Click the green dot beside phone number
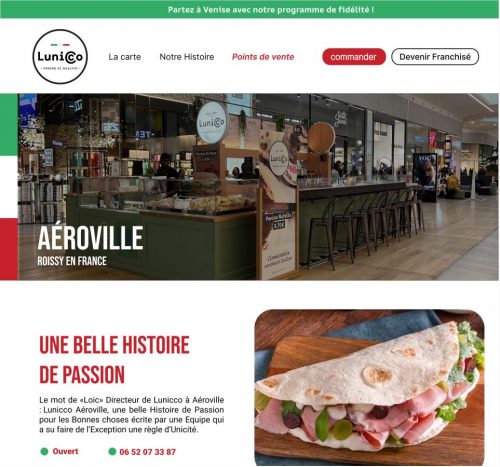Image resolution: width=500 pixels, height=467 pixels. (x=112, y=451)
